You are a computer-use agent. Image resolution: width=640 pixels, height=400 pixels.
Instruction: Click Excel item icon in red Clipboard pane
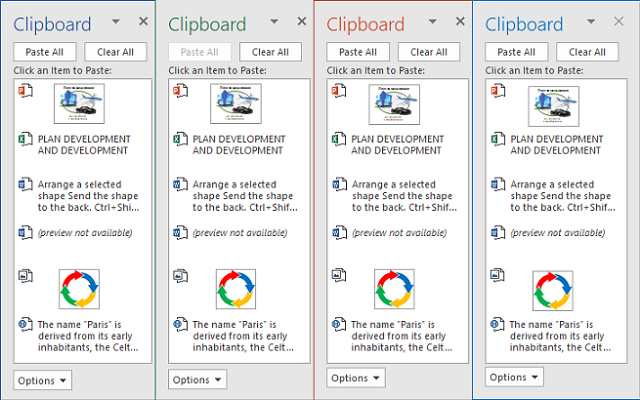pos(339,139)
